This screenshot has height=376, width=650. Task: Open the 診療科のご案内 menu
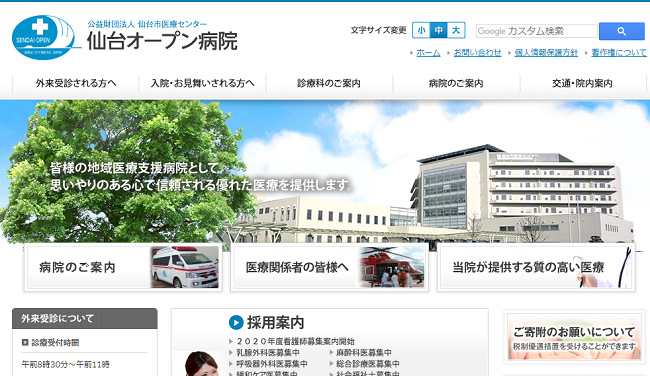pos(329,83)
